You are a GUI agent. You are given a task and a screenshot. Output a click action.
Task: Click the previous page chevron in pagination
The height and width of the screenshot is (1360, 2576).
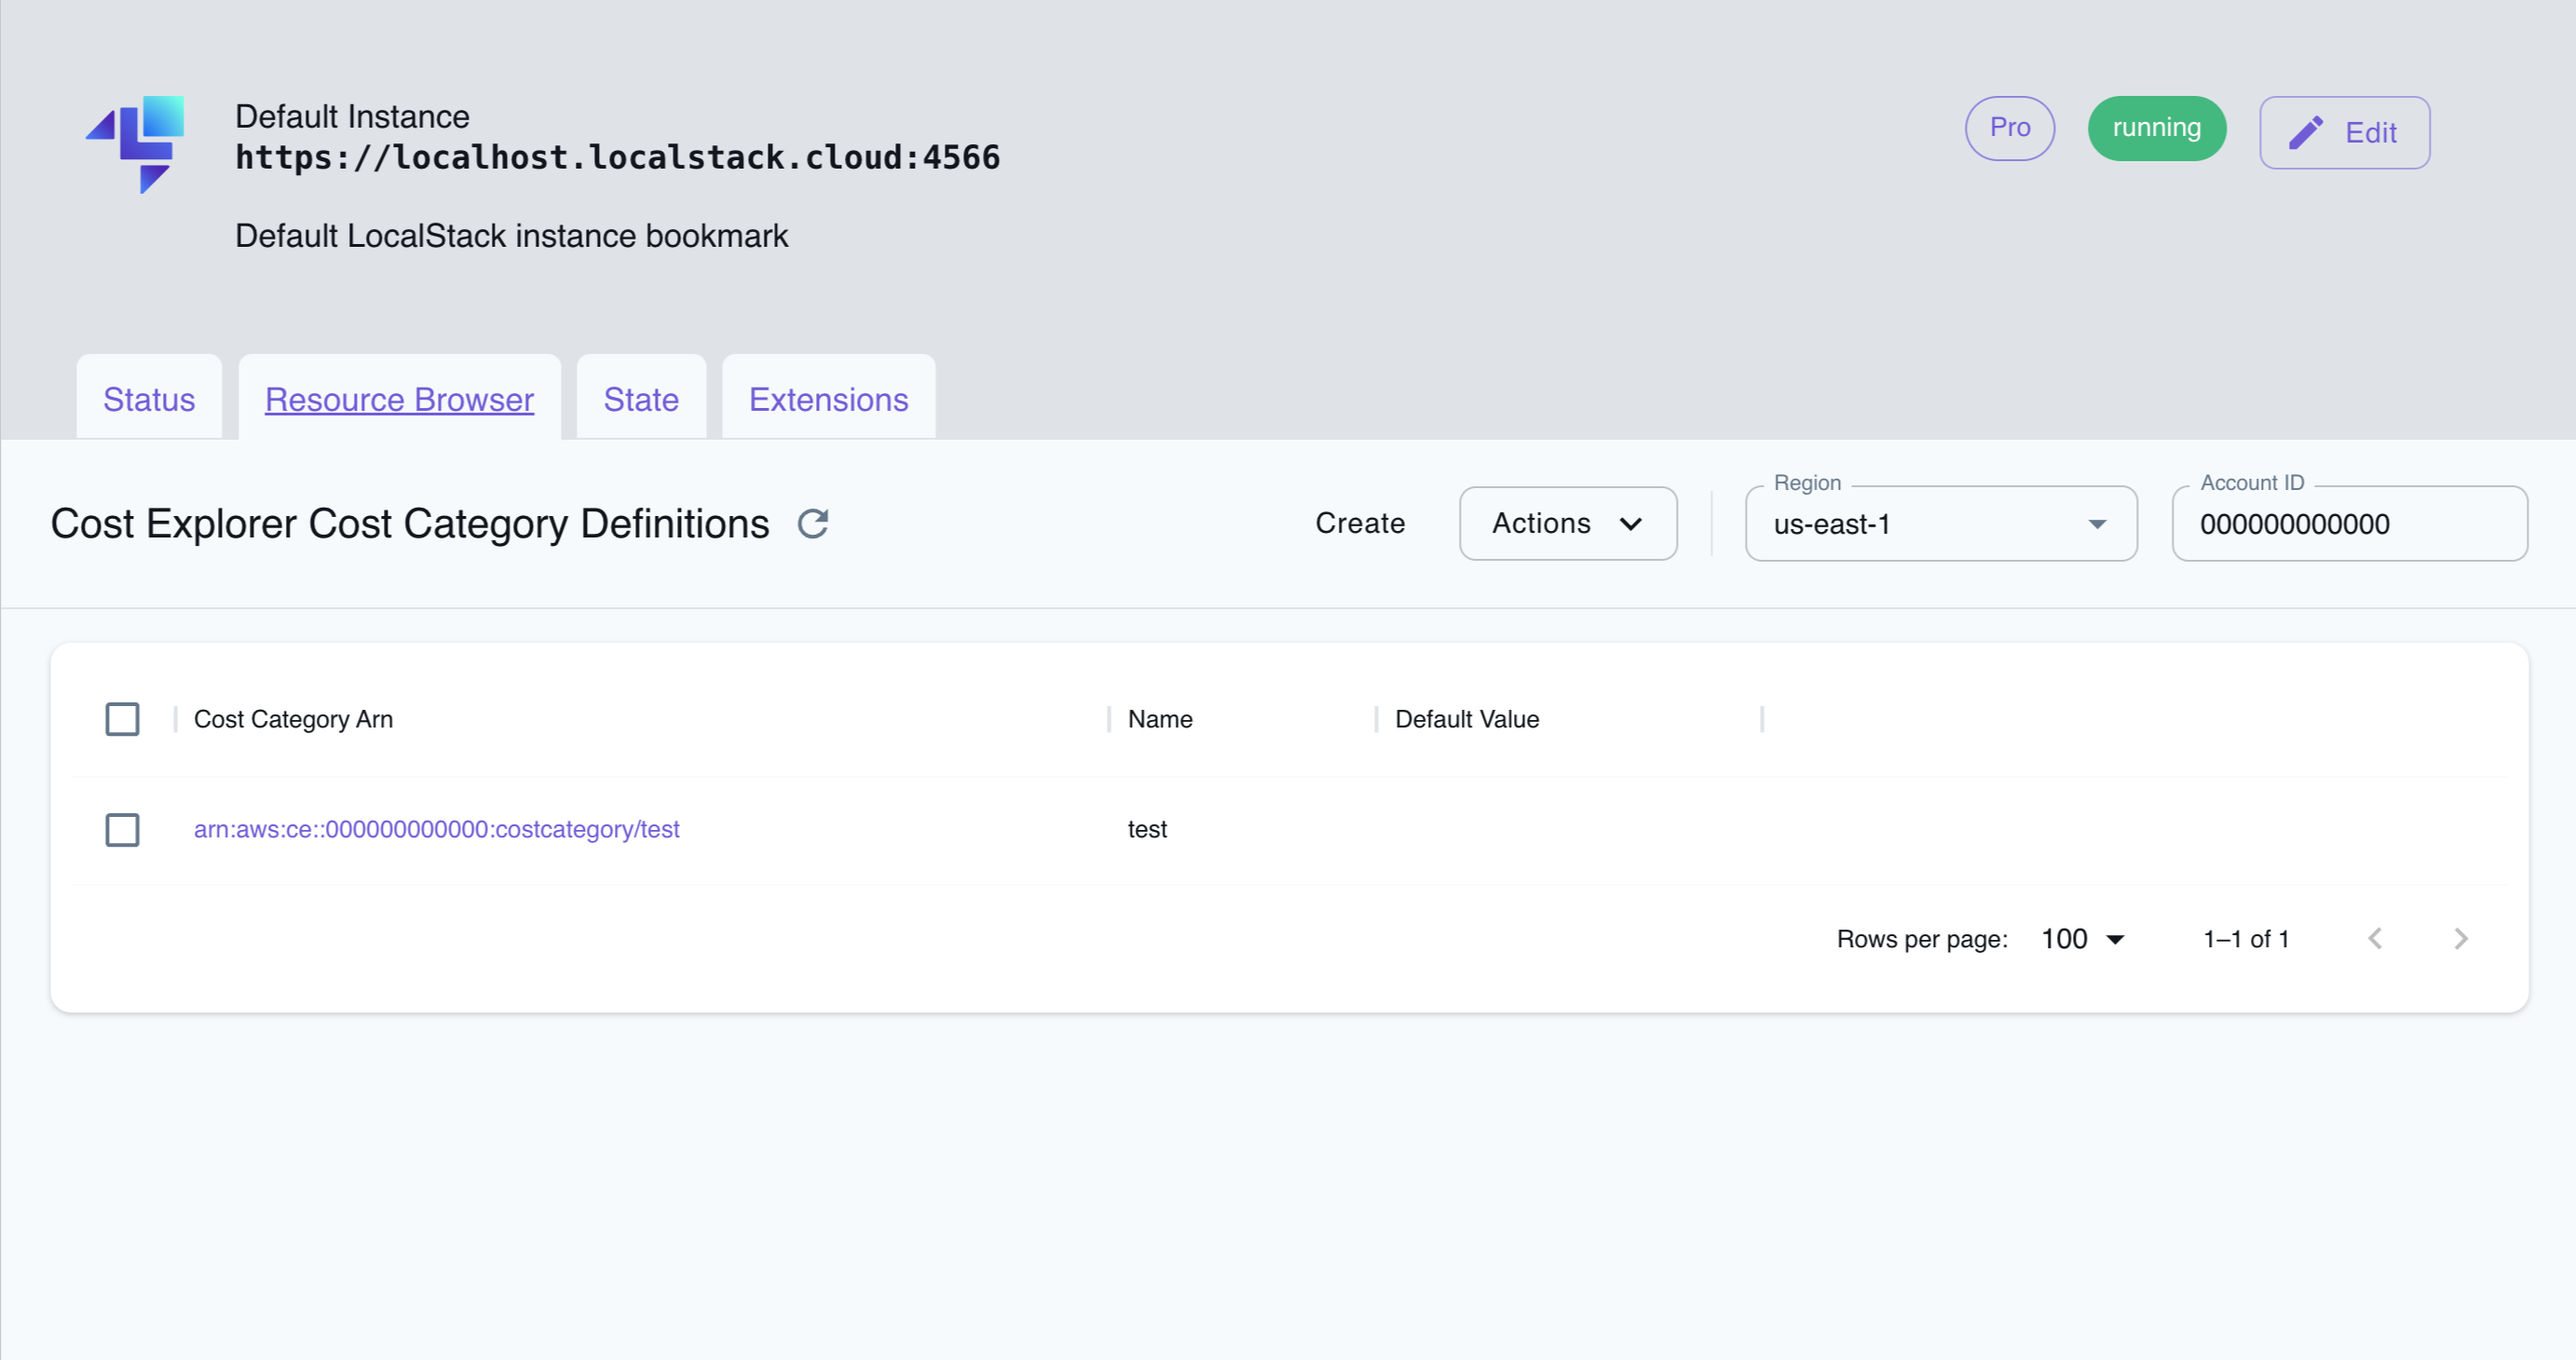pyautogui.click(x=2376, y=938)
